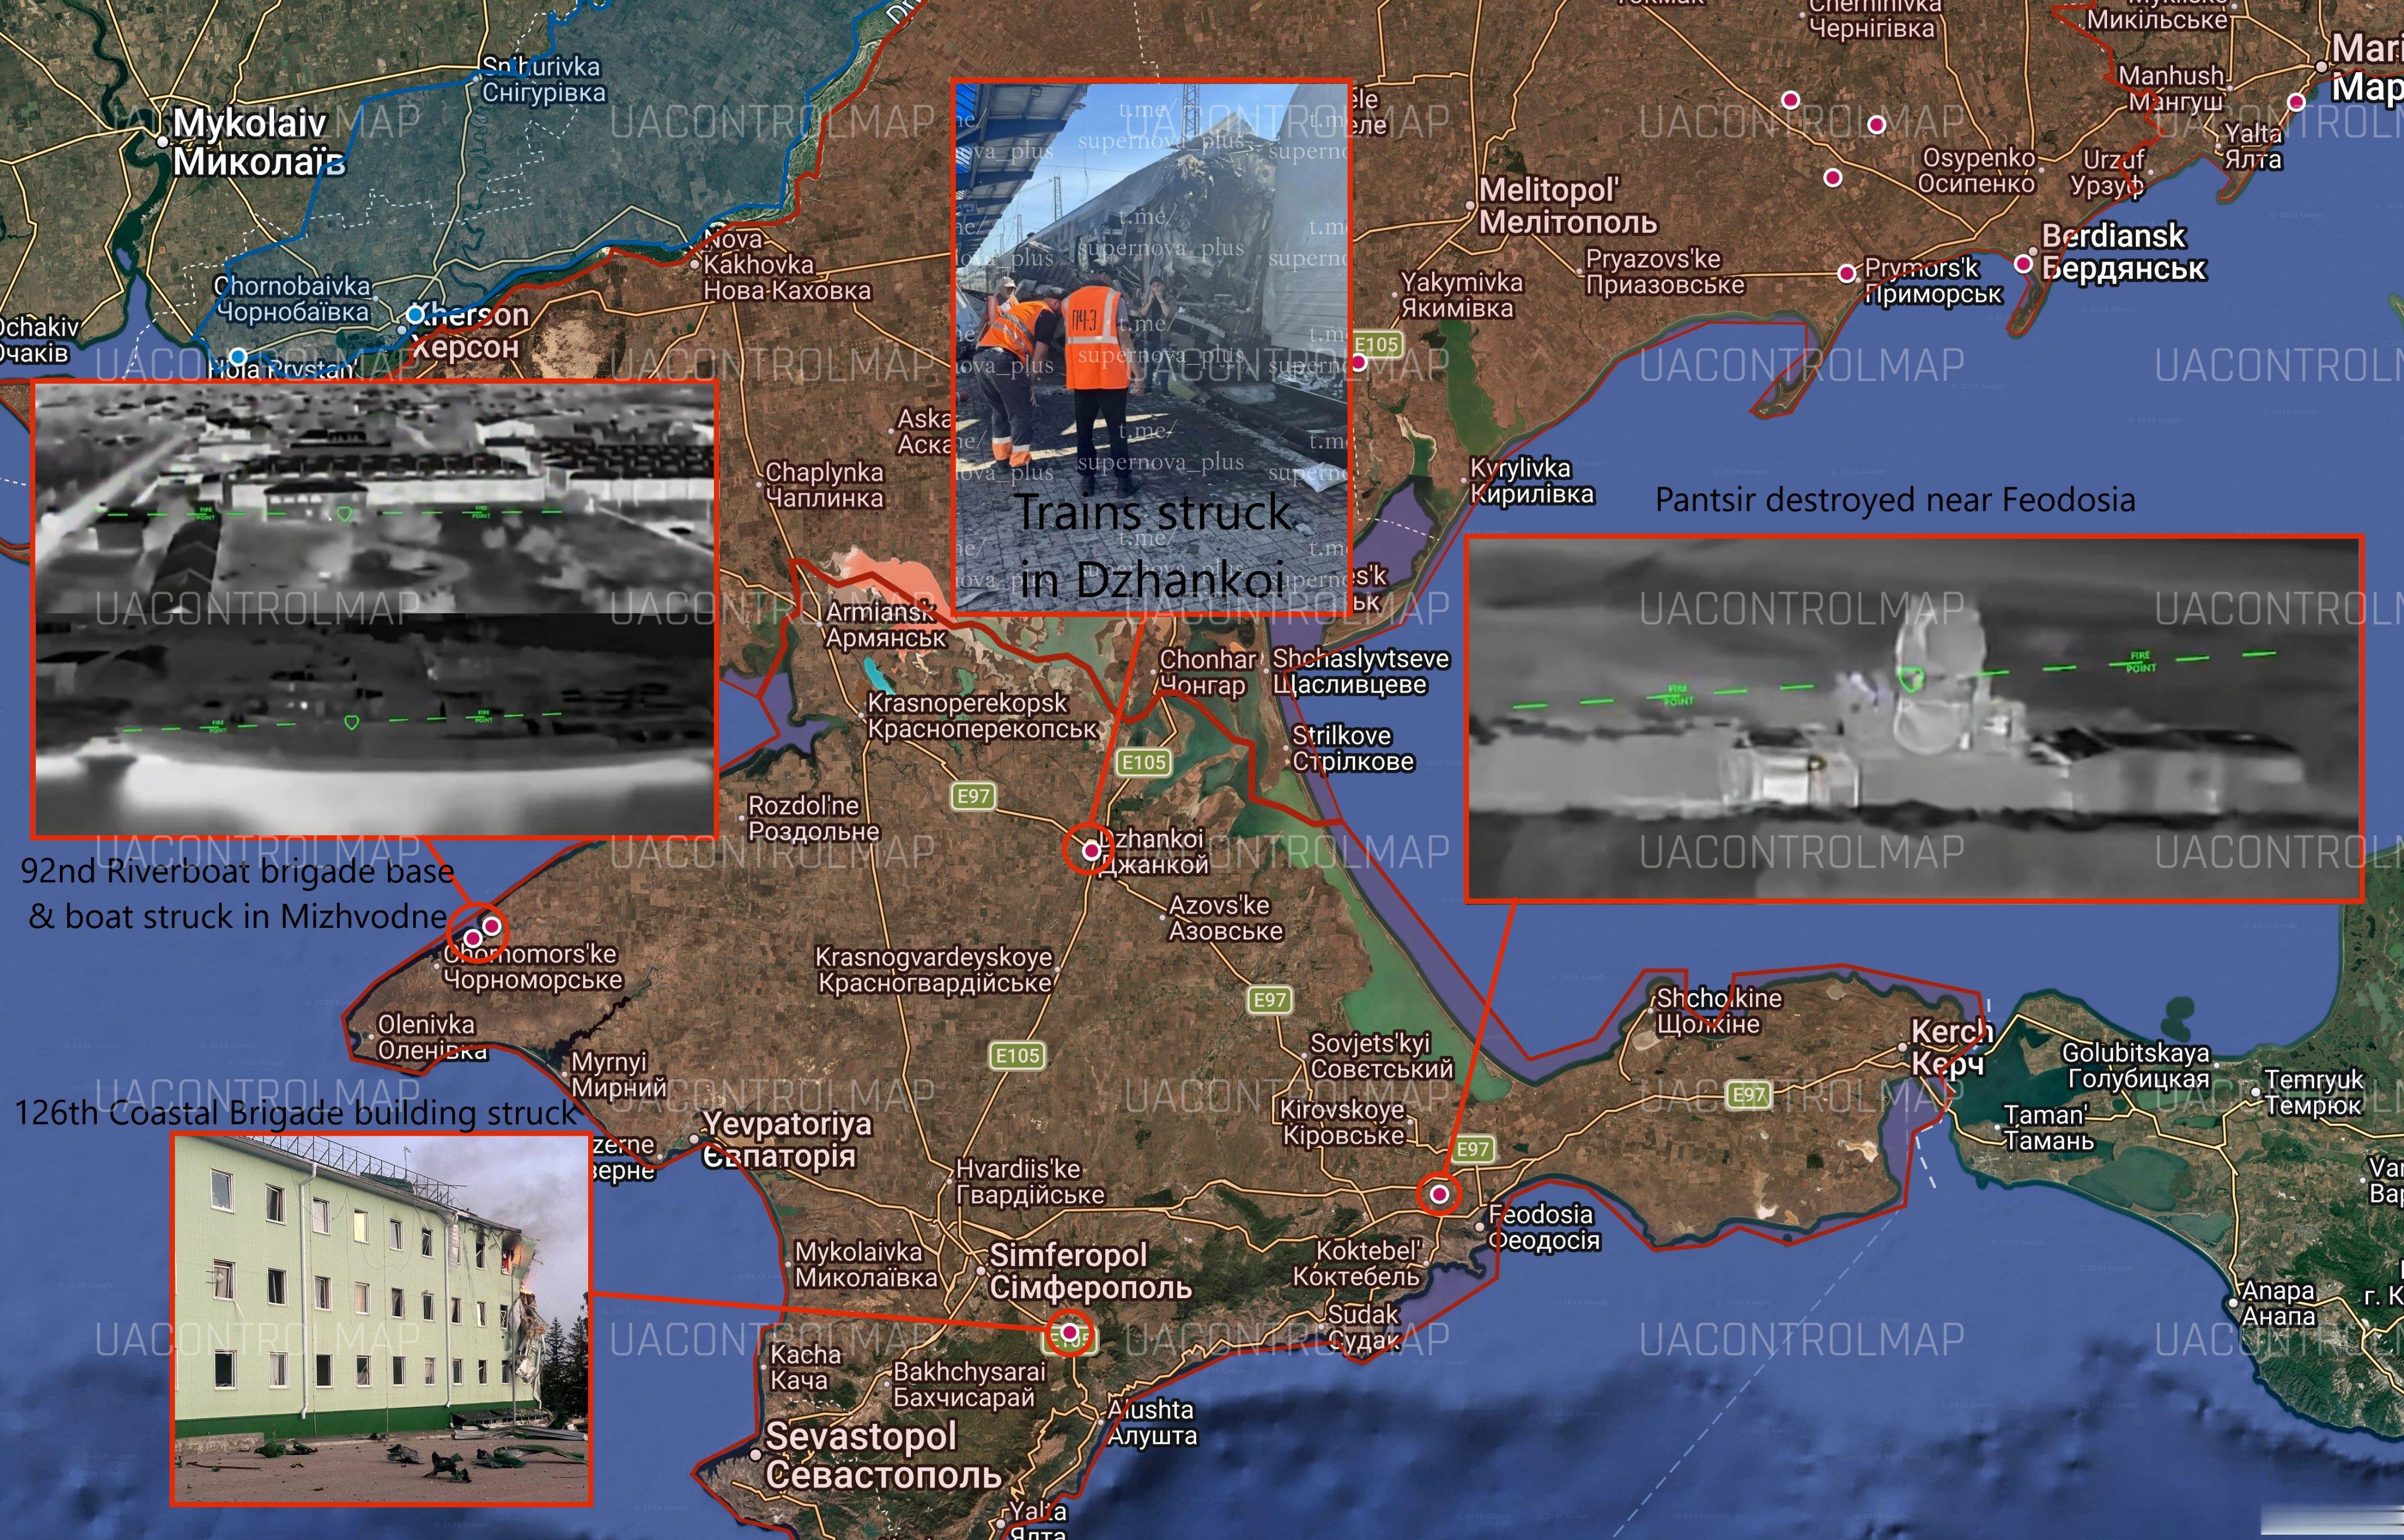This screenshot has height=1540, width=2404.
Task: Click the Chornomors'ke label
Action: tap(533, 967)
